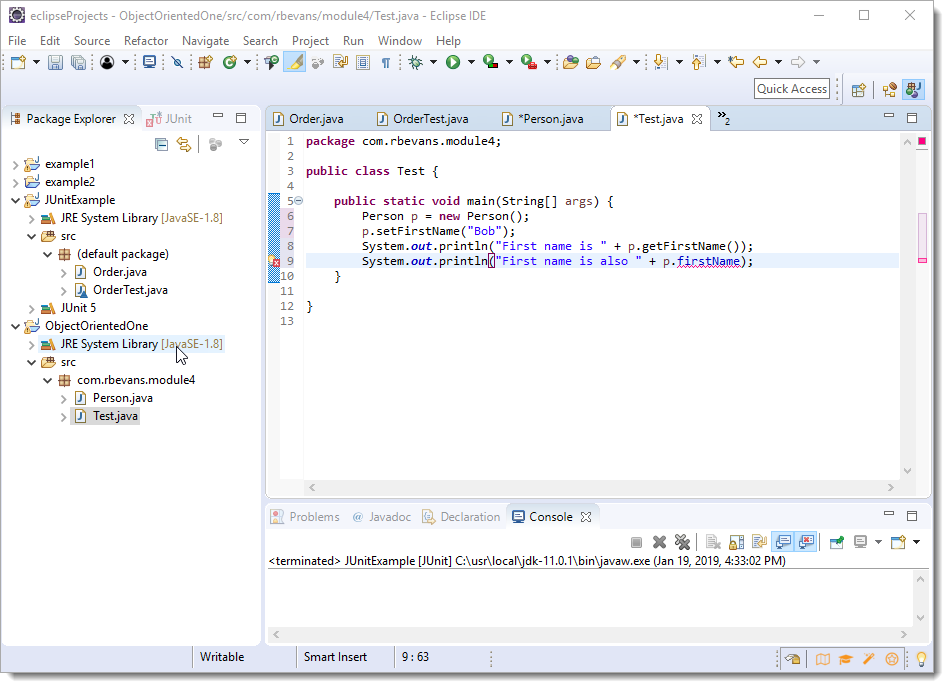Screen dimensions: 949x688
Task: Click the error marker on line 9
Action: coord(274,261)
